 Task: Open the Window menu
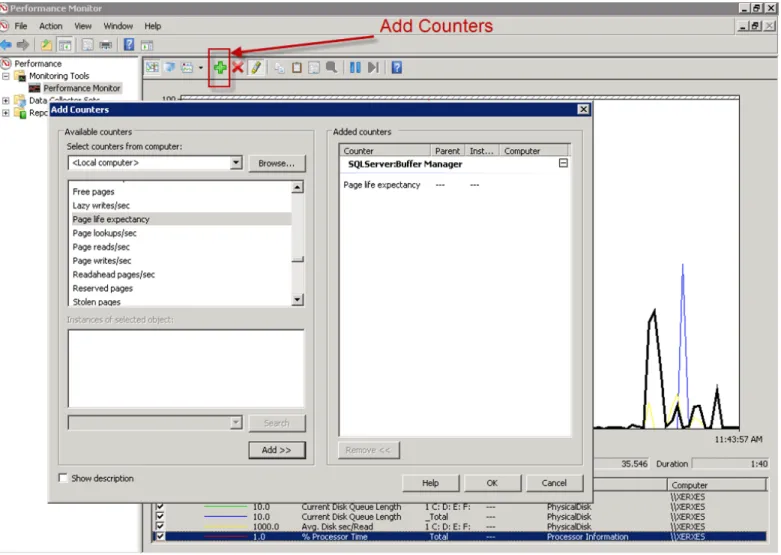(118, 26)
